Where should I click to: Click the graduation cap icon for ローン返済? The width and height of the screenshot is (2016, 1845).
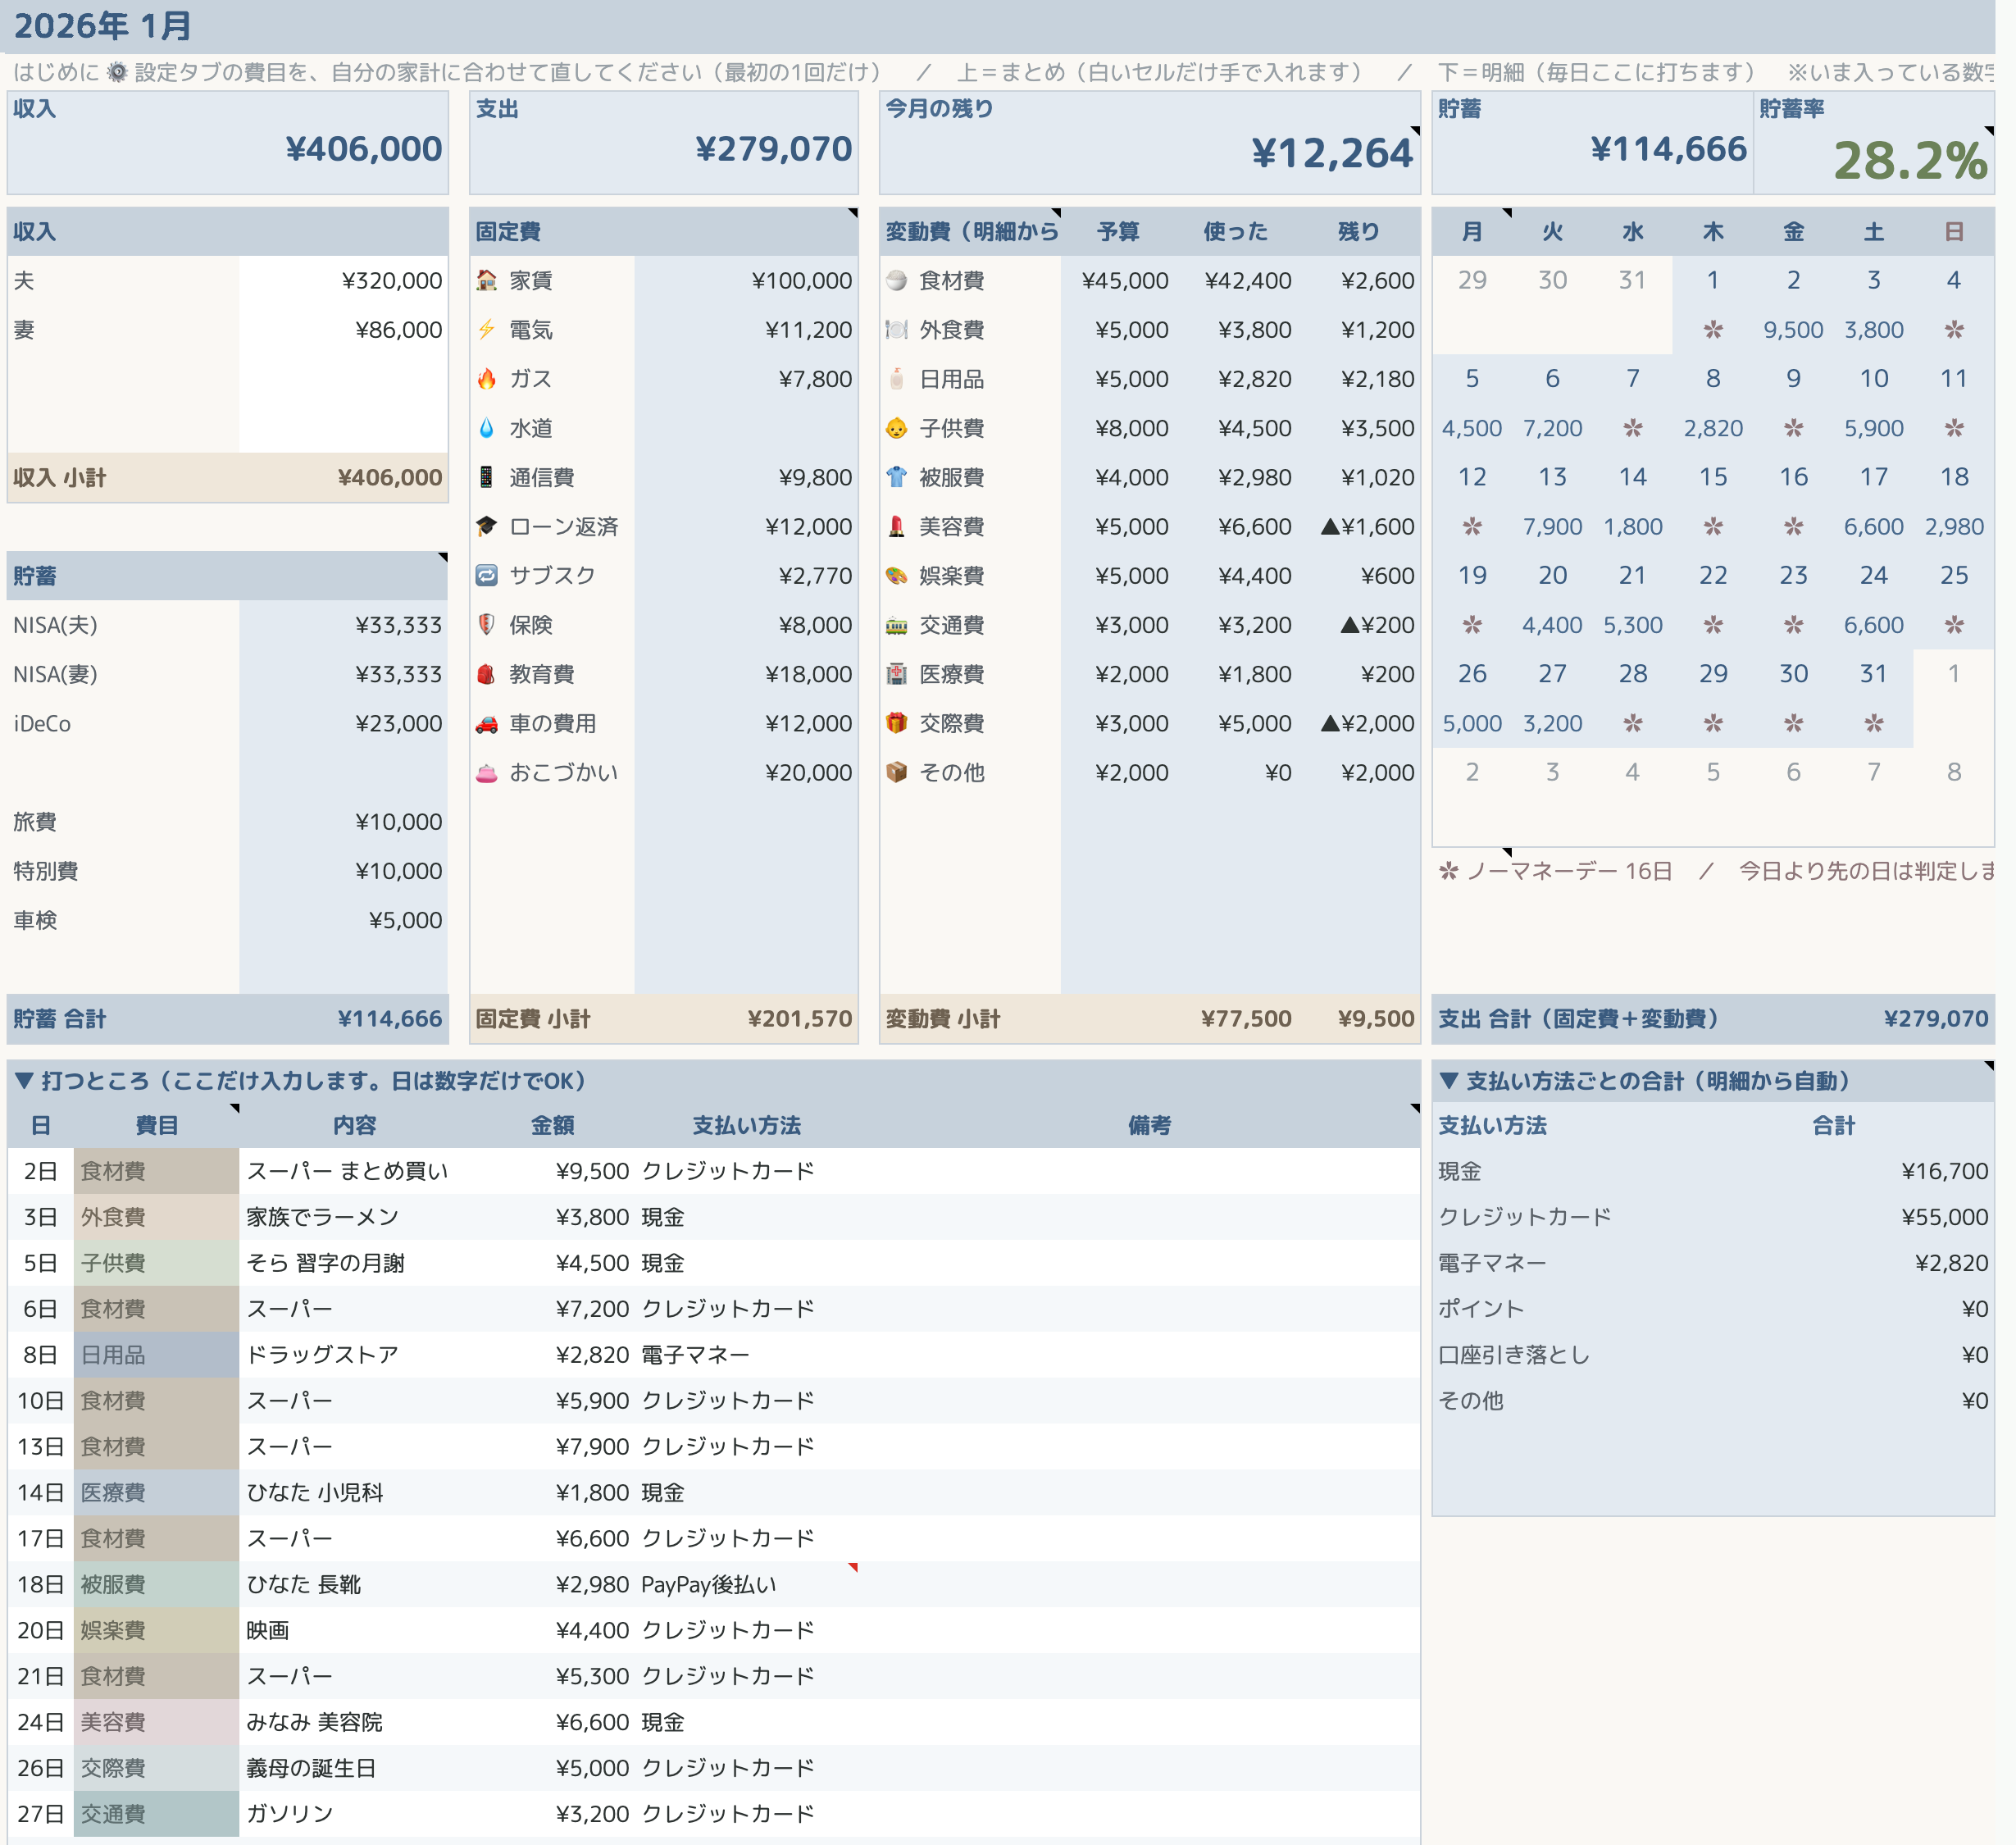486,526
